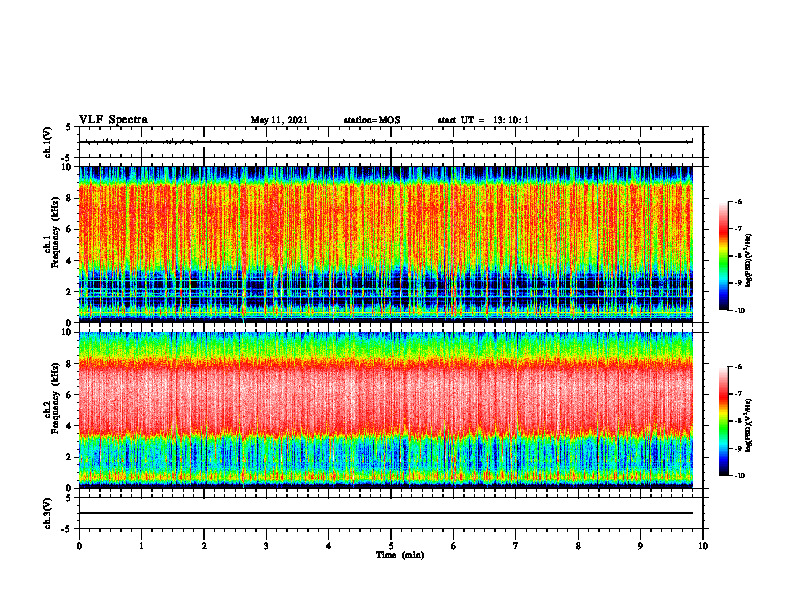Click the ch.2 spectrogram color bar
This screenshot has height=612, width=792.
point(724,421)
